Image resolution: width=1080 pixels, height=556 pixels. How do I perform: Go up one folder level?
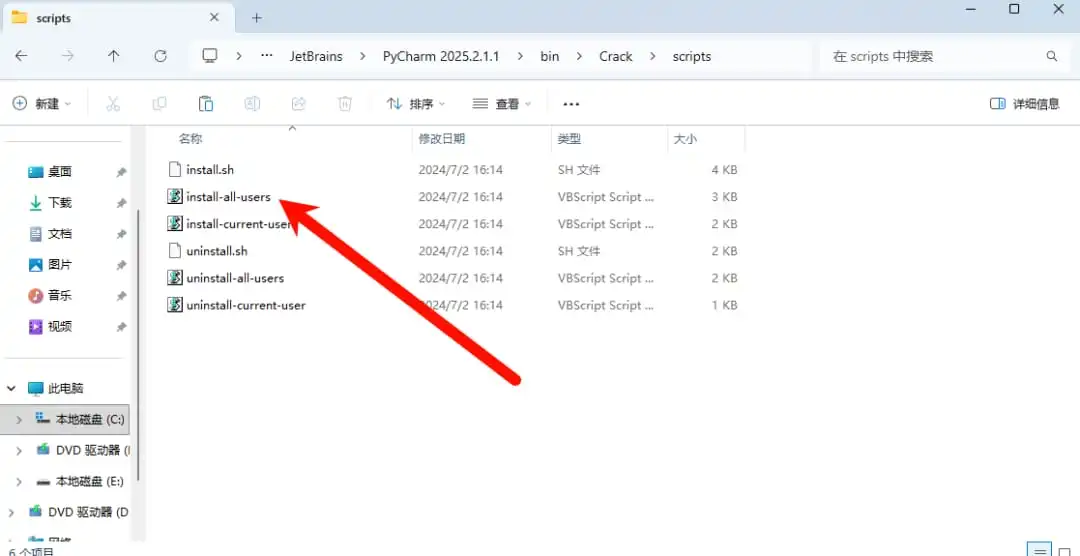tap(114, 56)
